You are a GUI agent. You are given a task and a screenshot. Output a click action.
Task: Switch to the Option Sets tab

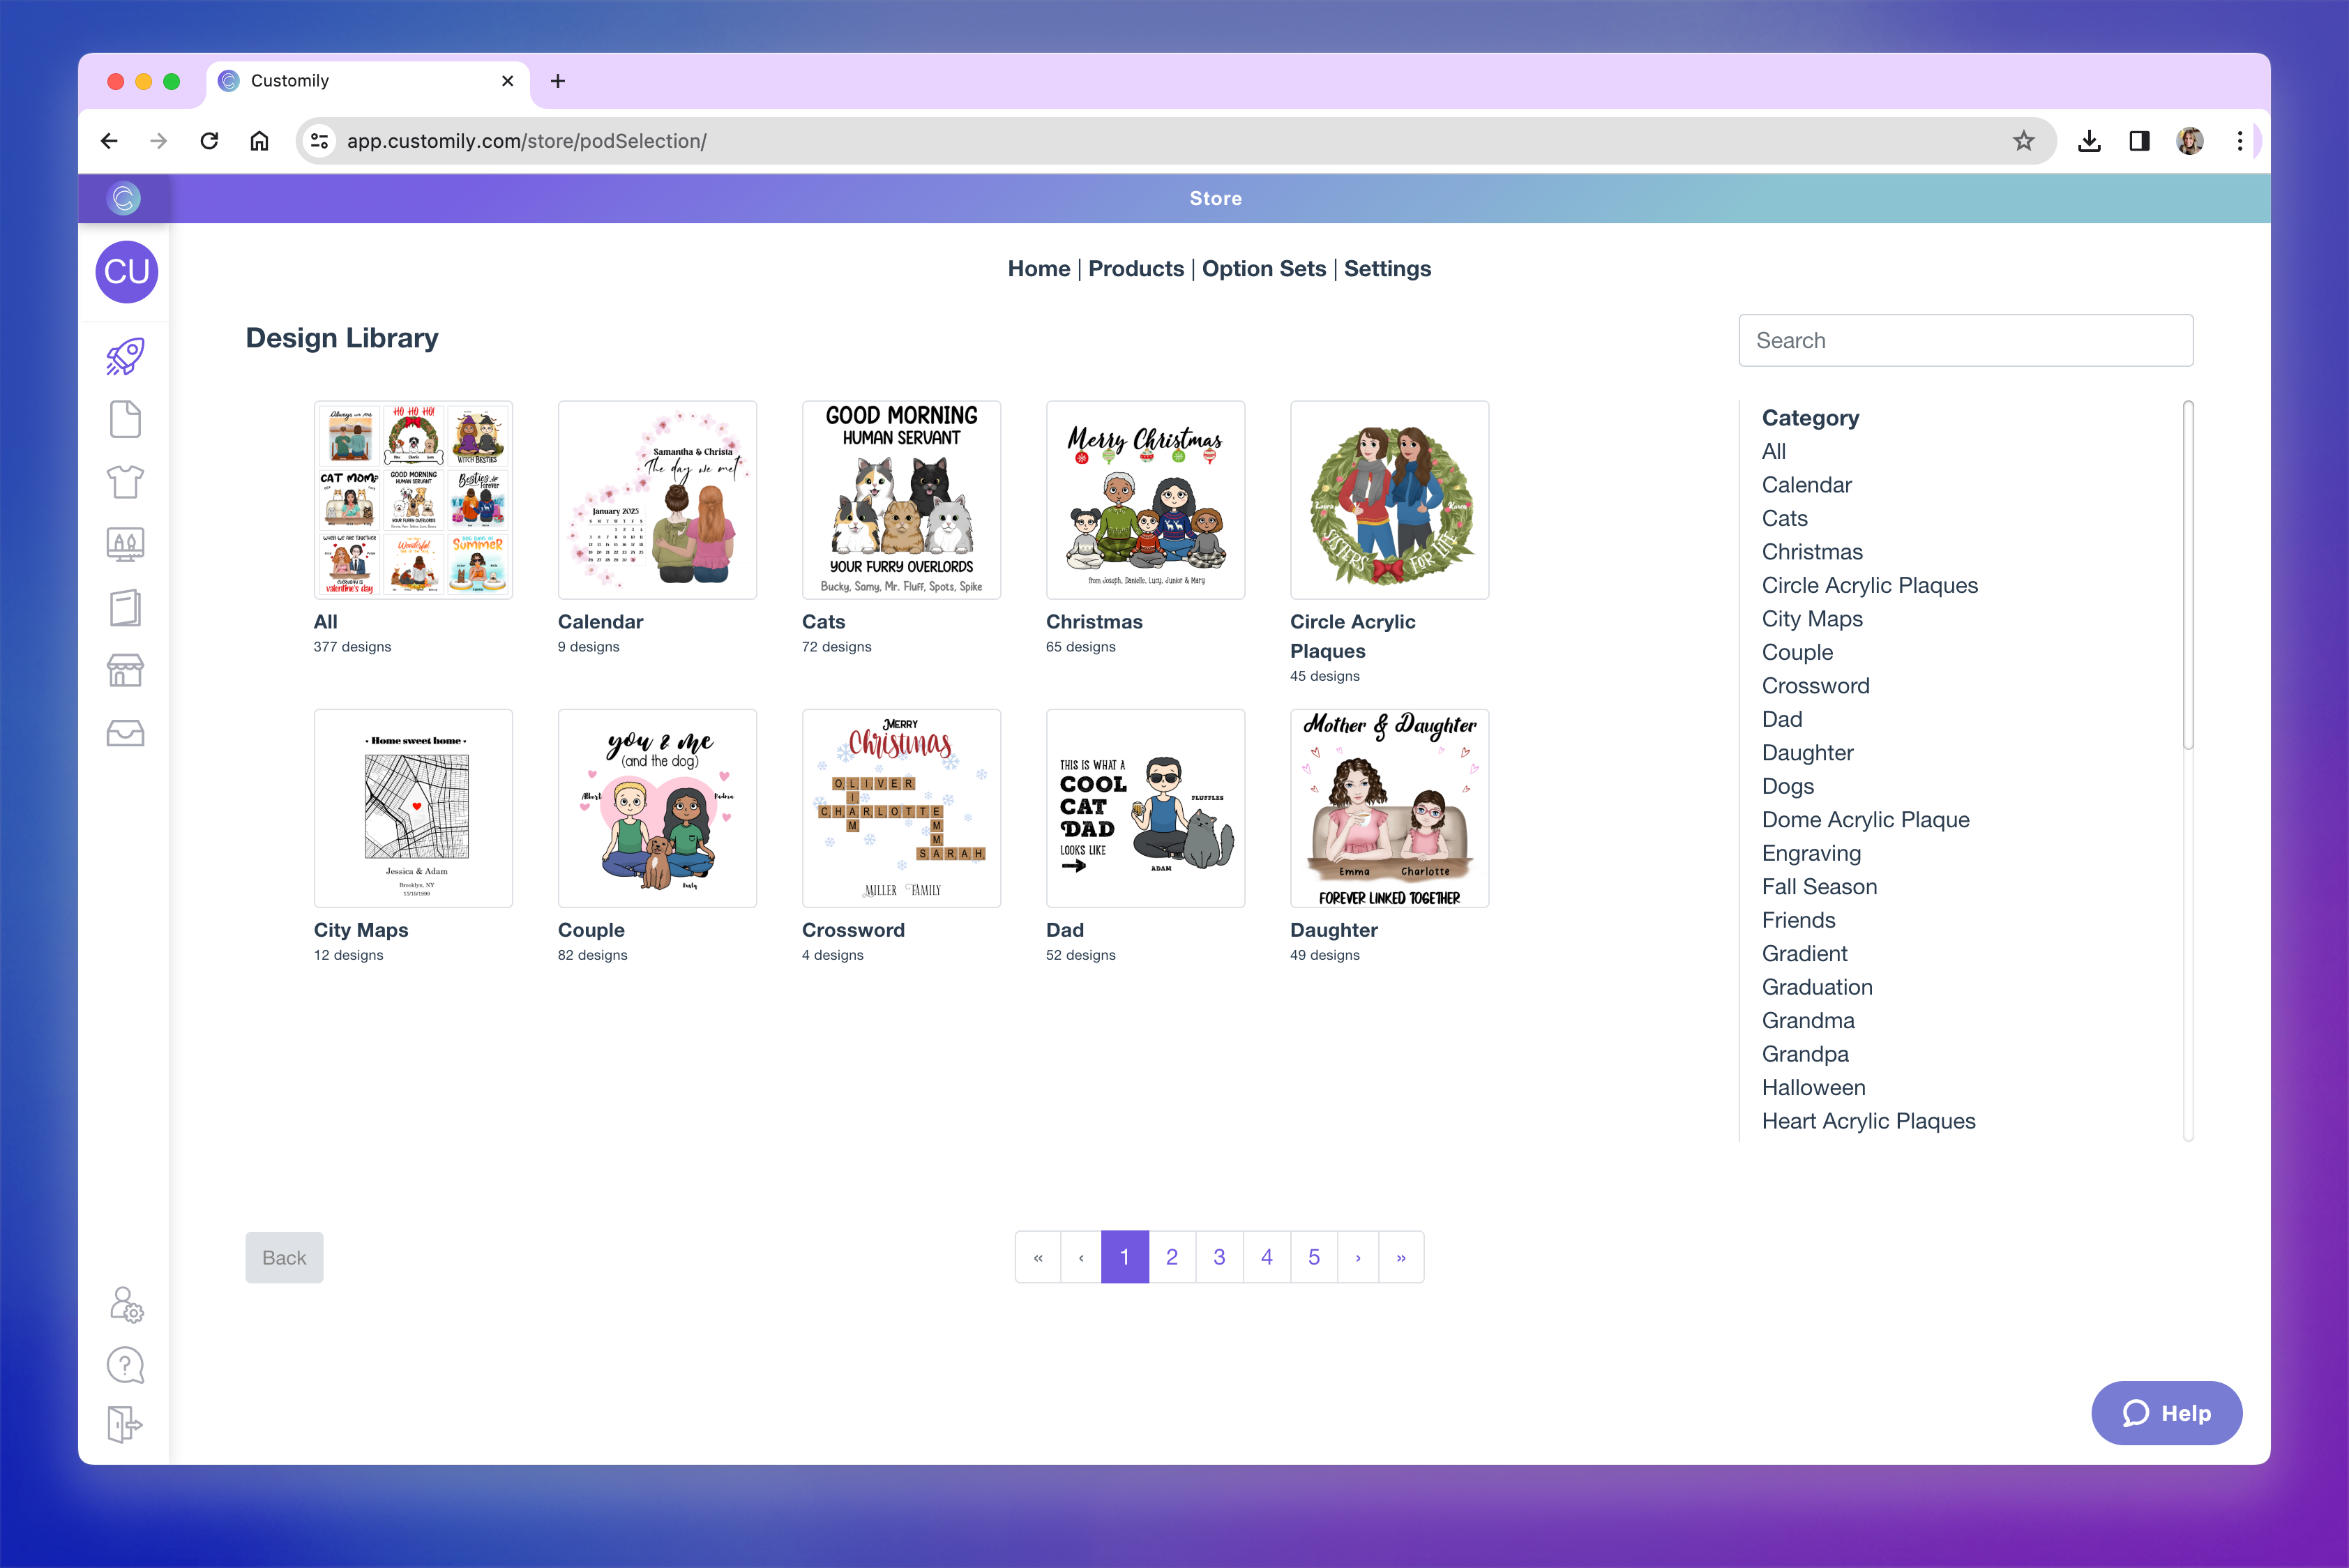tap(1263, 268)
